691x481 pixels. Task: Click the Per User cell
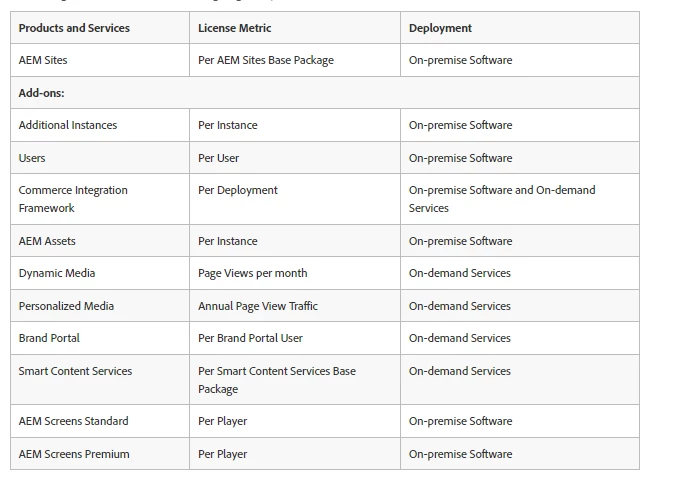coord(295,158)
